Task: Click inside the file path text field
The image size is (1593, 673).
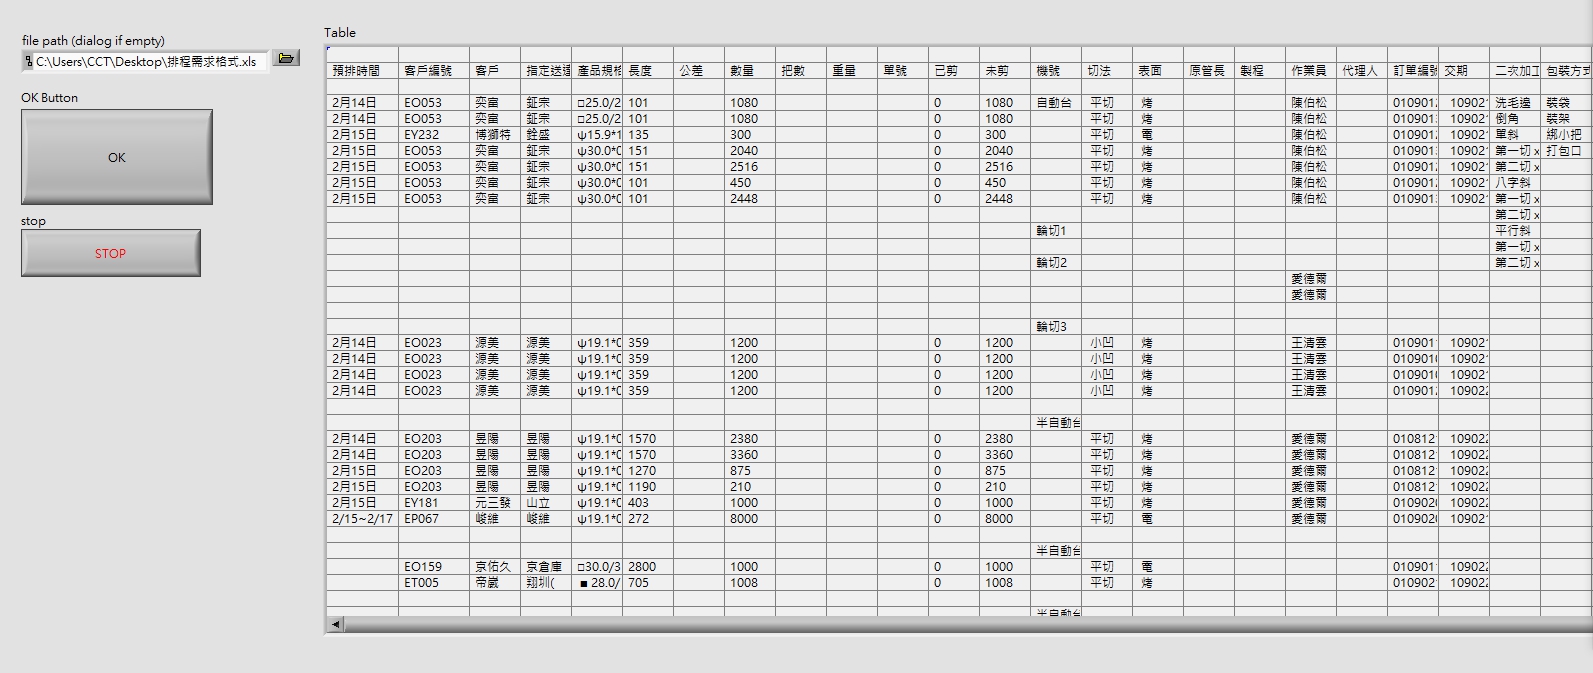Action: tap(150, 62)
